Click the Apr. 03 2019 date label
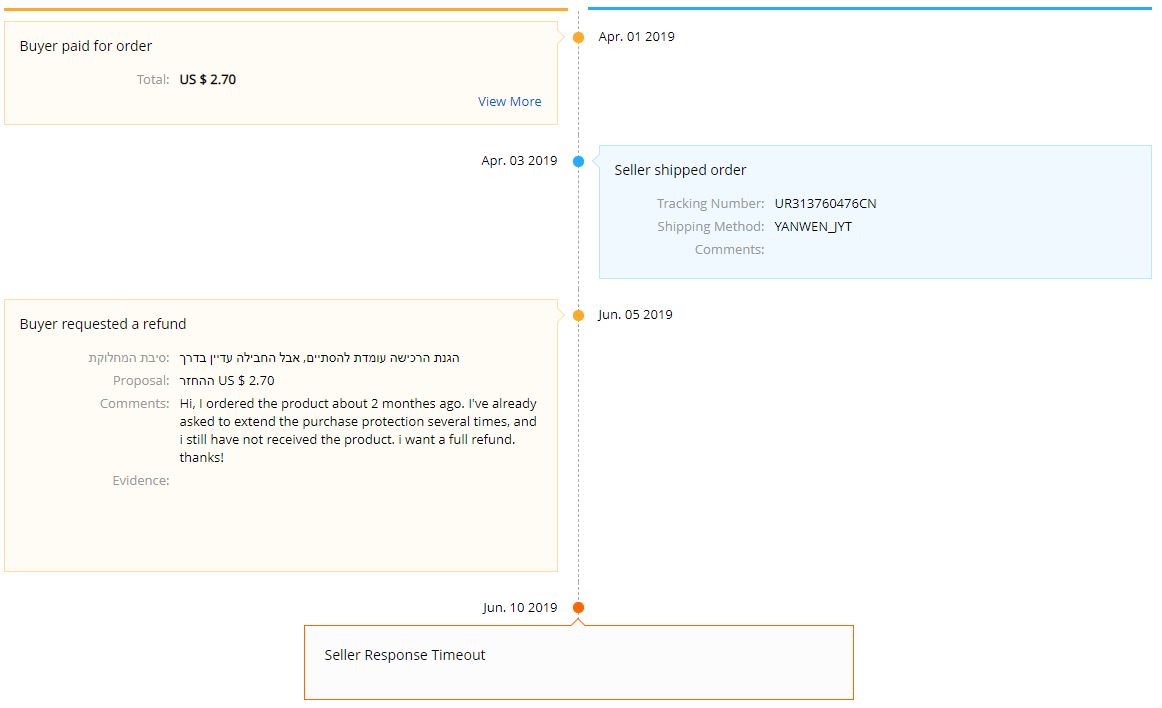 click(519, 161)
